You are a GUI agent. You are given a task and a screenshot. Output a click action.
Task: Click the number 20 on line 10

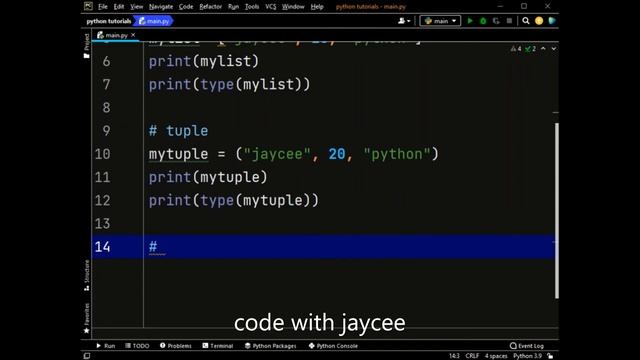(337, 154)
